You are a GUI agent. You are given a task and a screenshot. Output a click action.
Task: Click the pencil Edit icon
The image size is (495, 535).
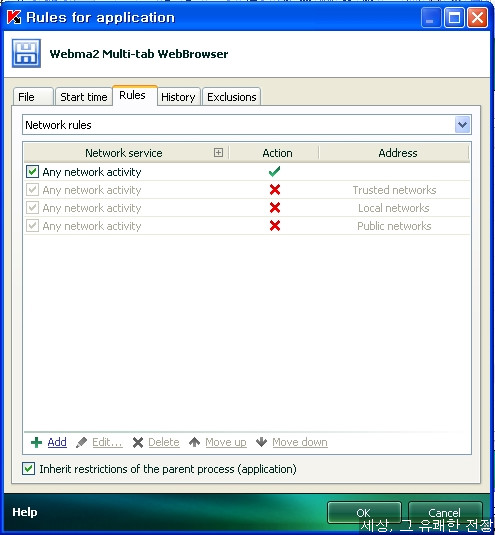tap(81, 442)
